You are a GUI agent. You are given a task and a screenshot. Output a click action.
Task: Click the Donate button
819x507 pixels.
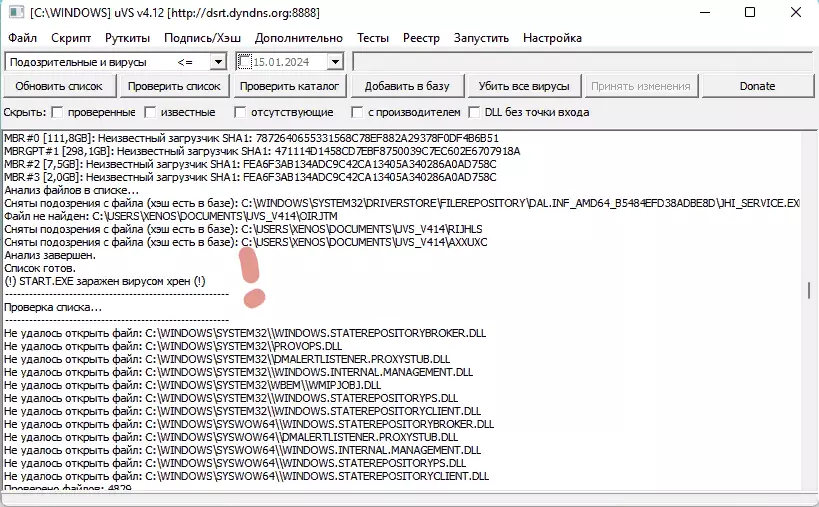pyautogui.click(x=757, y=86)
